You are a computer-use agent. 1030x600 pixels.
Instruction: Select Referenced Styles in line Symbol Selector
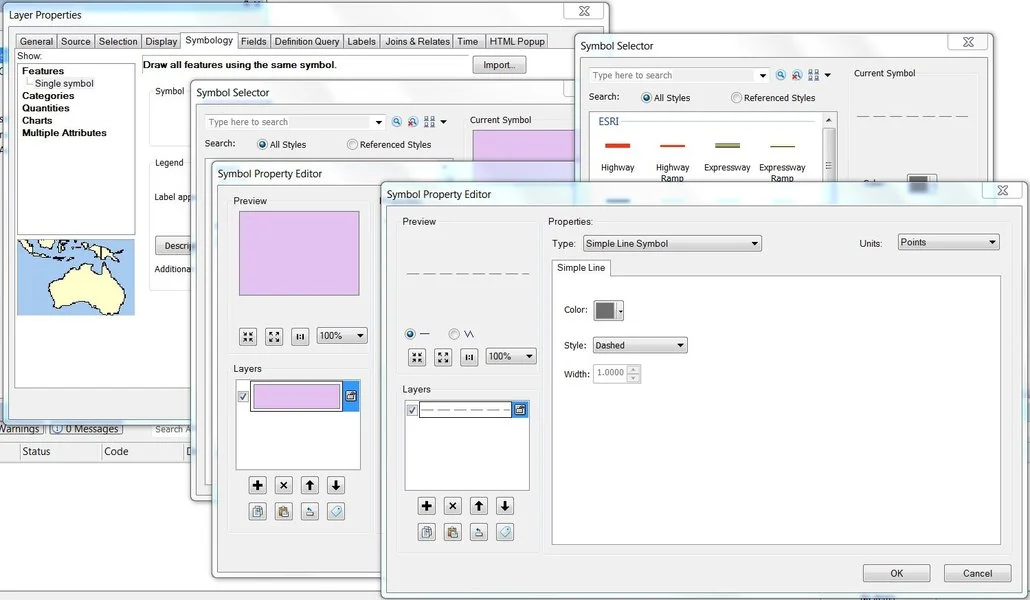click(x=737, y=98)
